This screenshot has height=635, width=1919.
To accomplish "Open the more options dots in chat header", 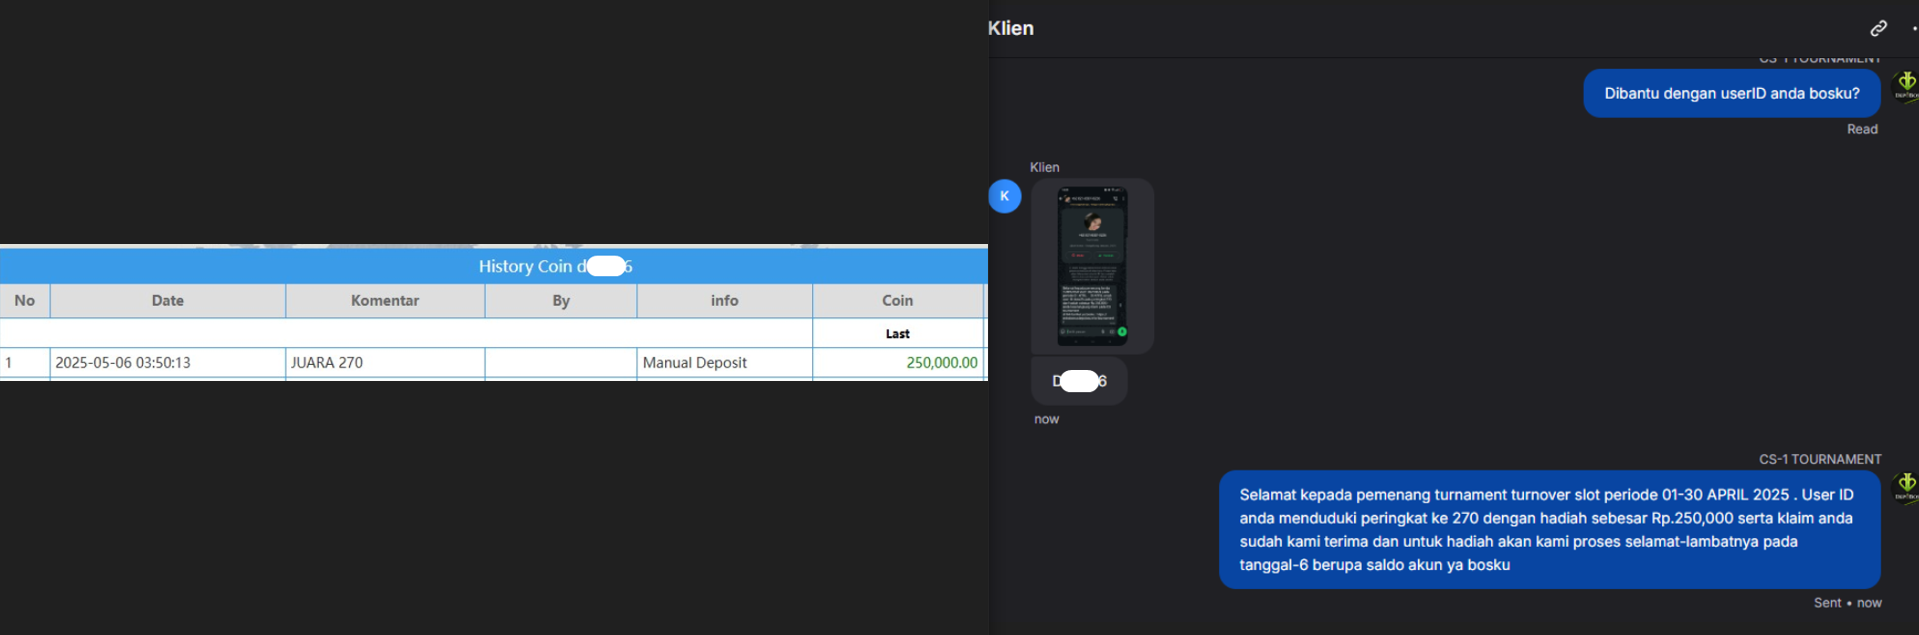I will [1914, 28].
